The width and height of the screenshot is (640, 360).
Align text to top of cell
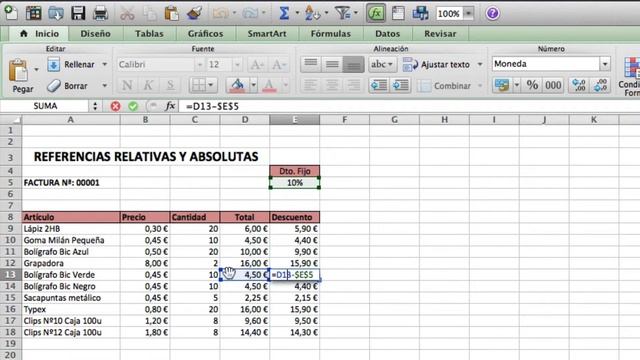click(311, 64)
